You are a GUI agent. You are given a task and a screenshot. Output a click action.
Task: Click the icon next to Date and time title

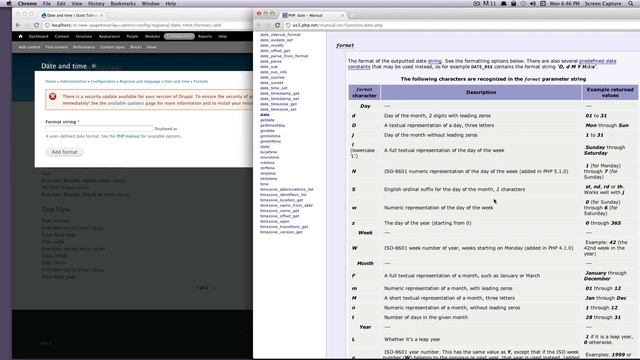[94, 66]
